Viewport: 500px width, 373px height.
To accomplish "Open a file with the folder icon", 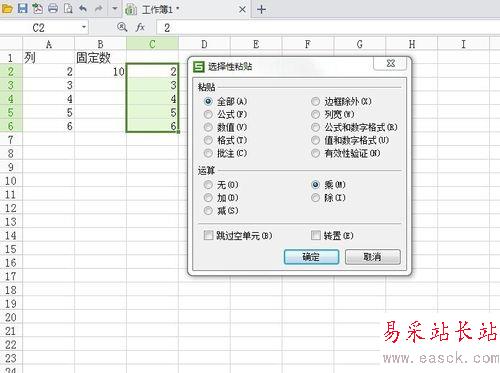I will pyautogui.click(x=7, y=8).
